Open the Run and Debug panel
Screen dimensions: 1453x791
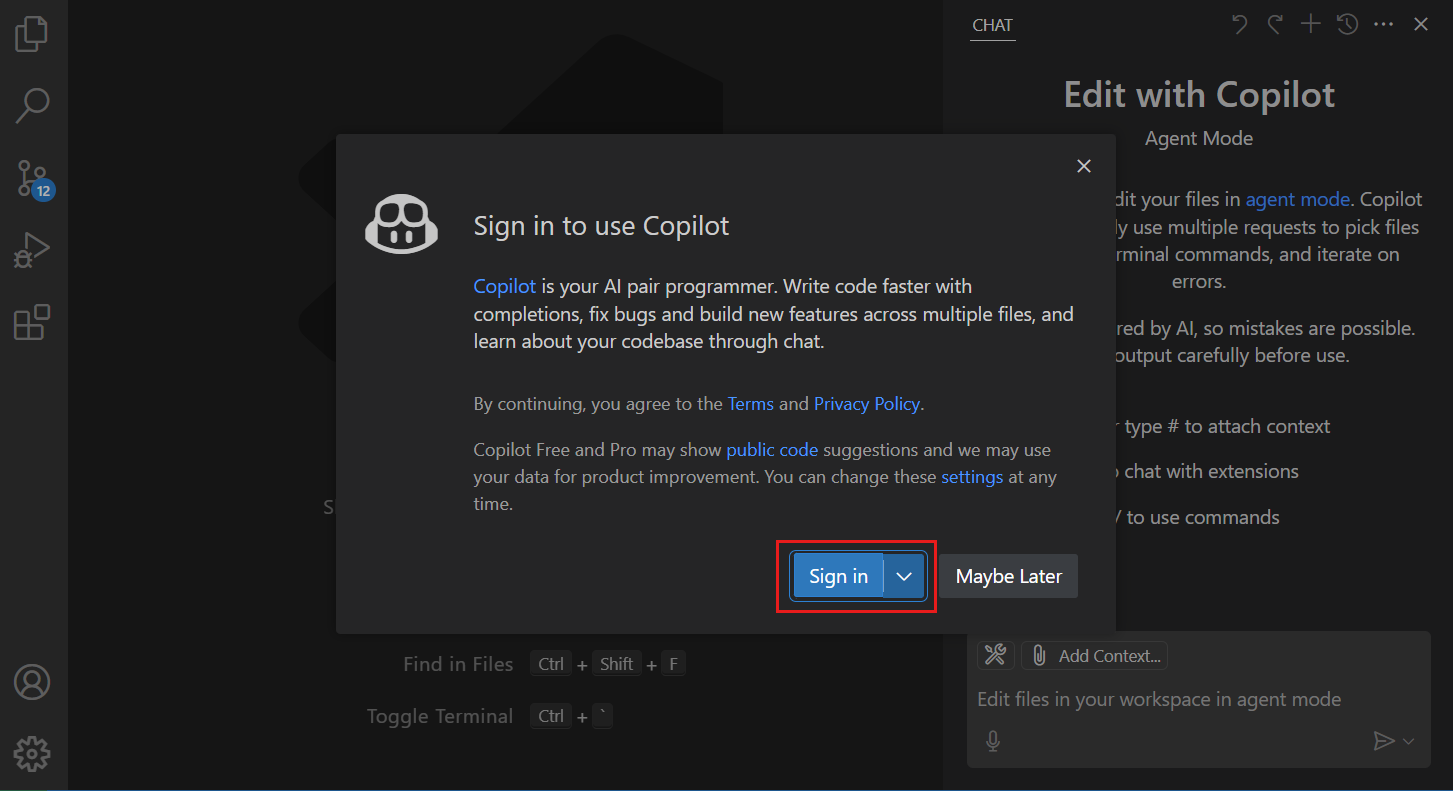pyautogui.click(x=31, y=249)
